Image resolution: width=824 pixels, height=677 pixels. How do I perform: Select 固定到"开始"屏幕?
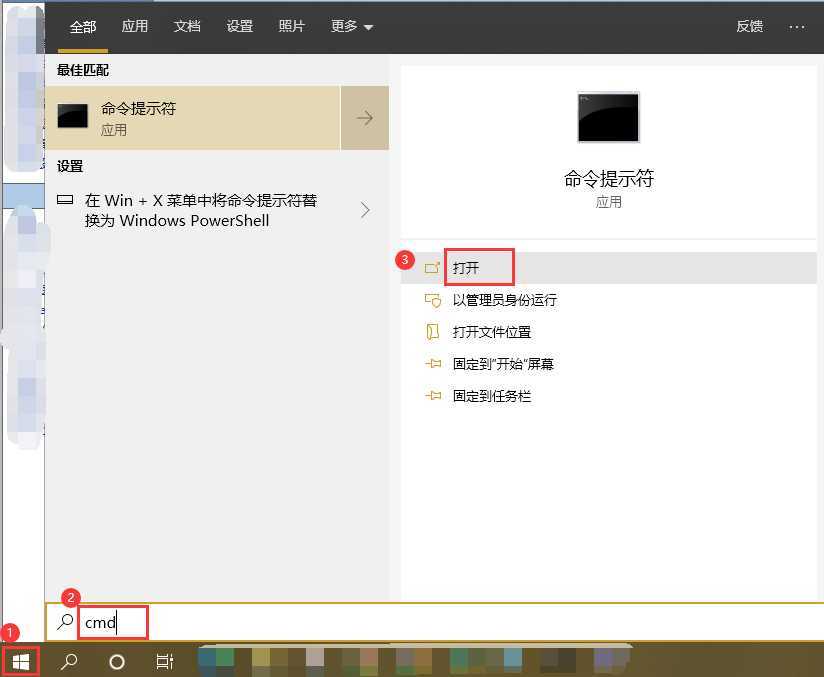point(503,364)
